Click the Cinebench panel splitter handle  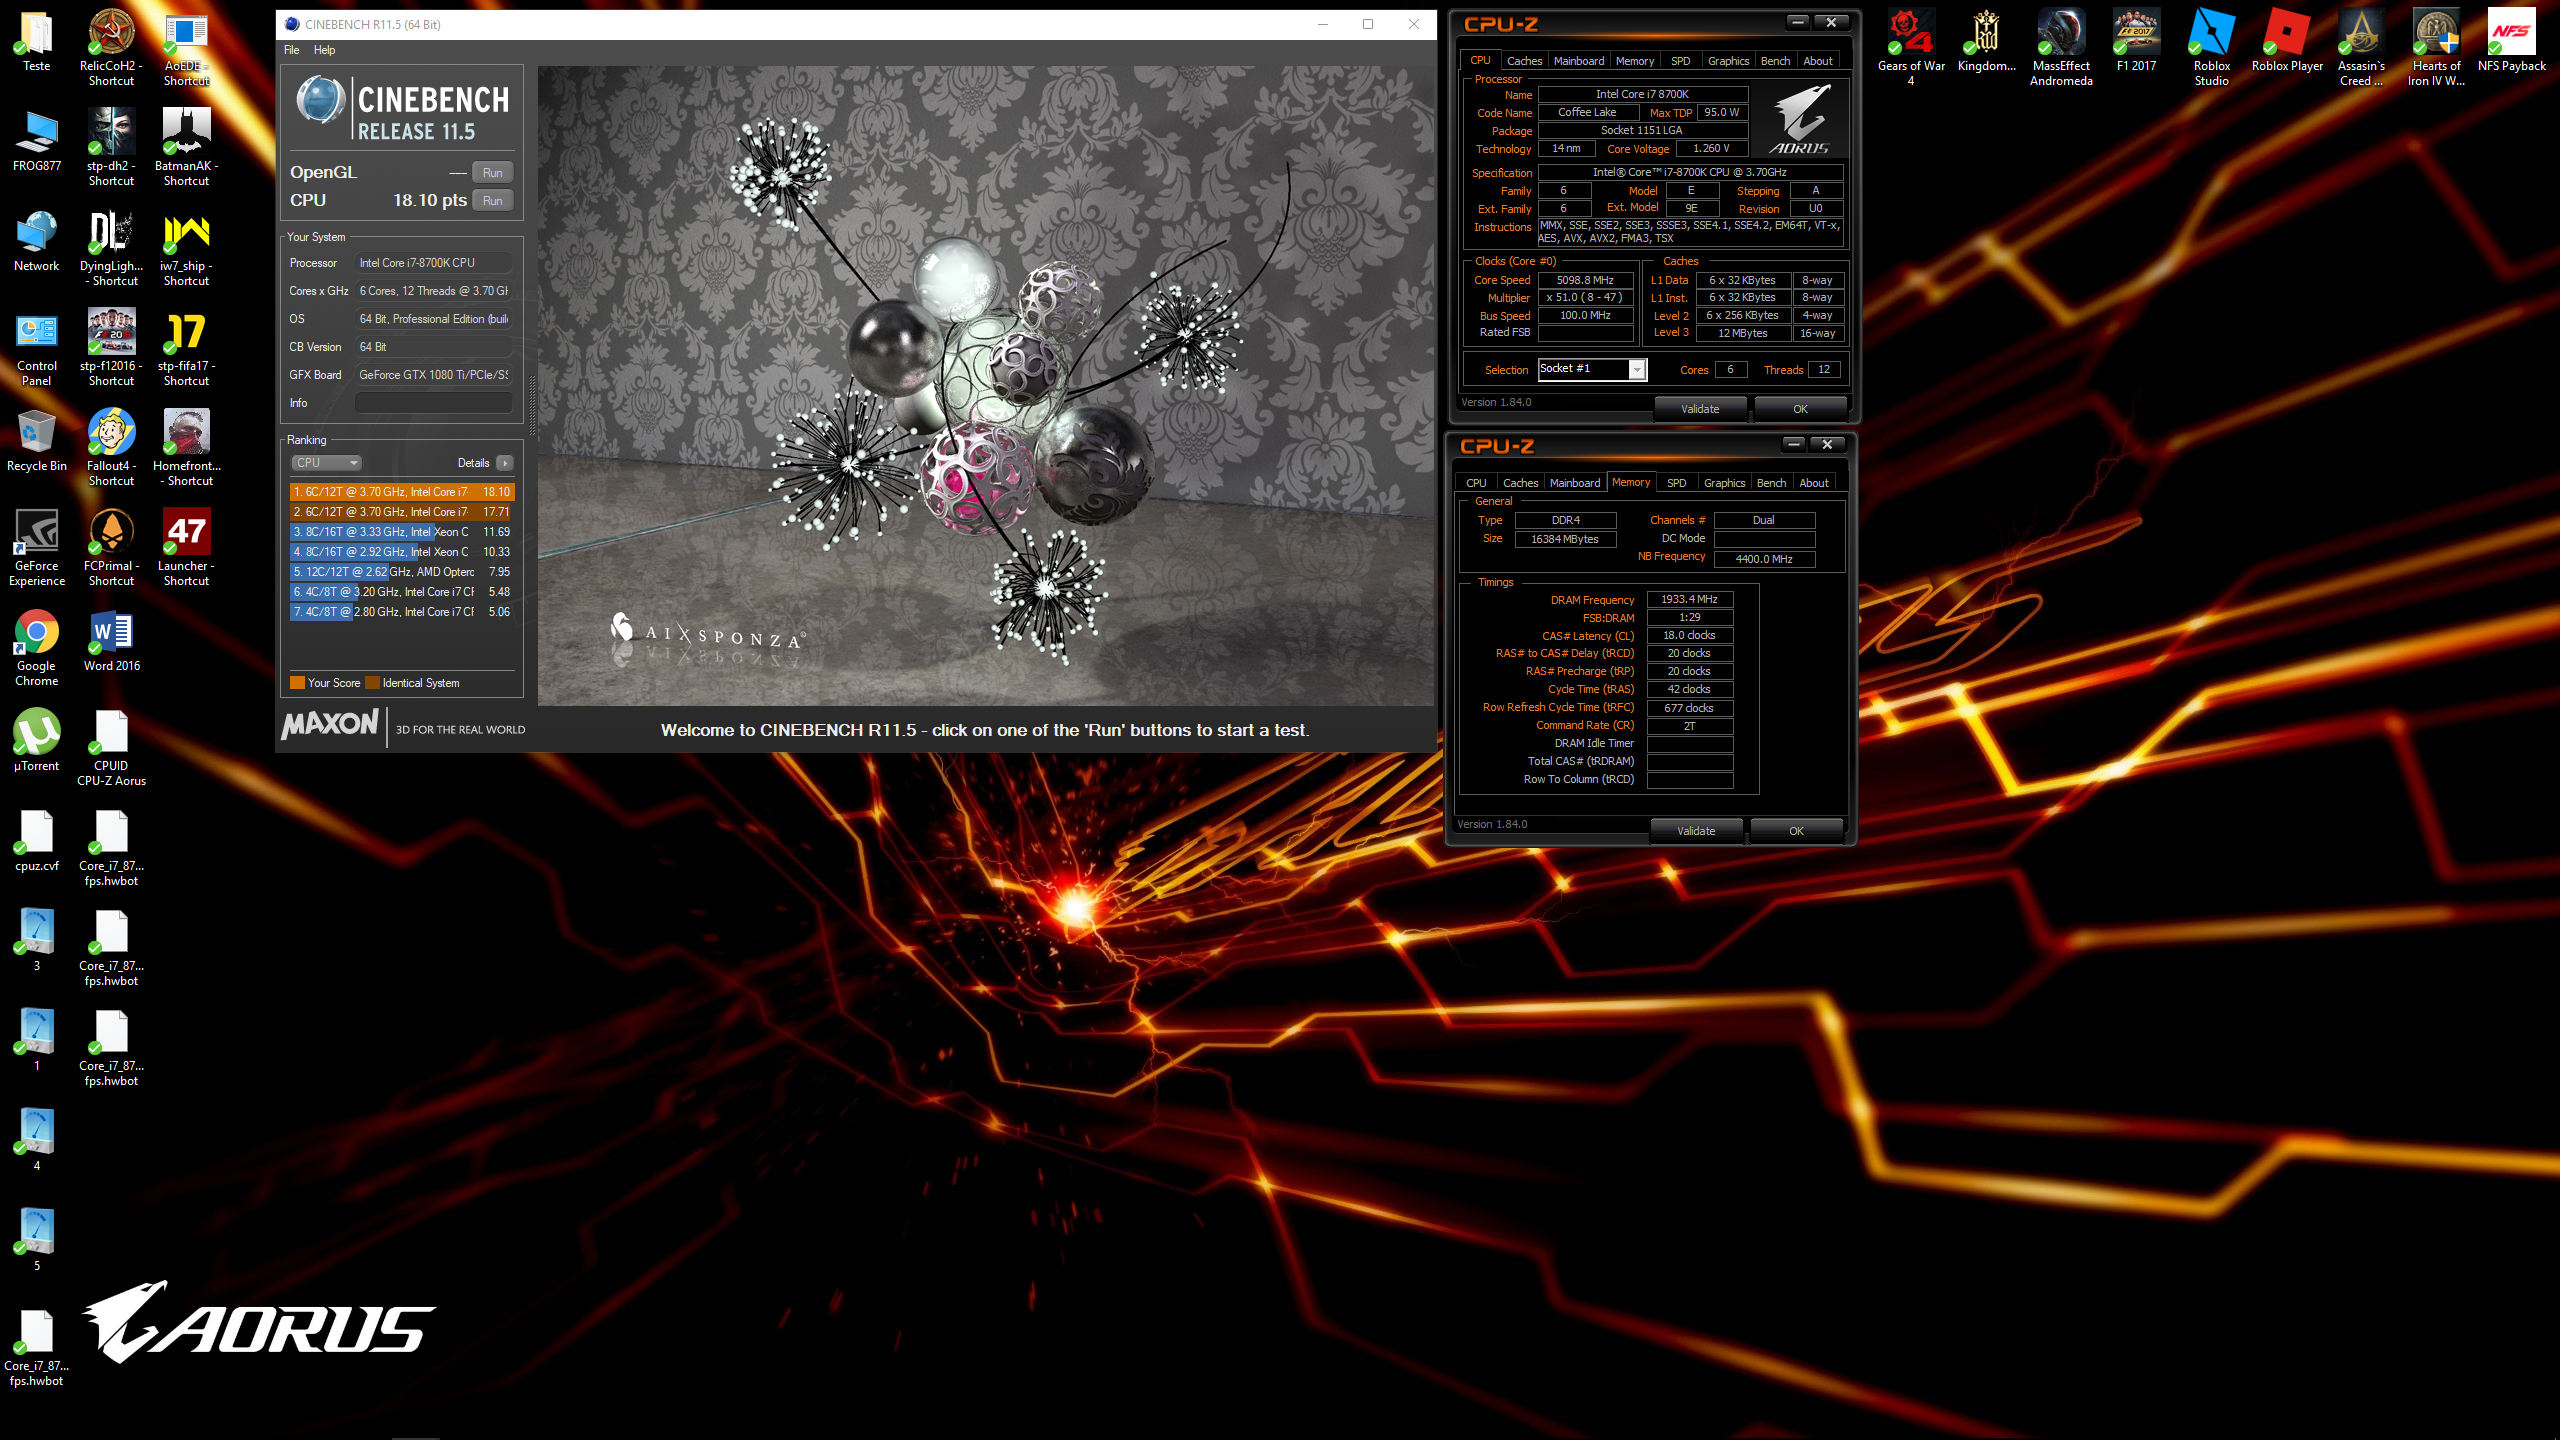point(531,406)
